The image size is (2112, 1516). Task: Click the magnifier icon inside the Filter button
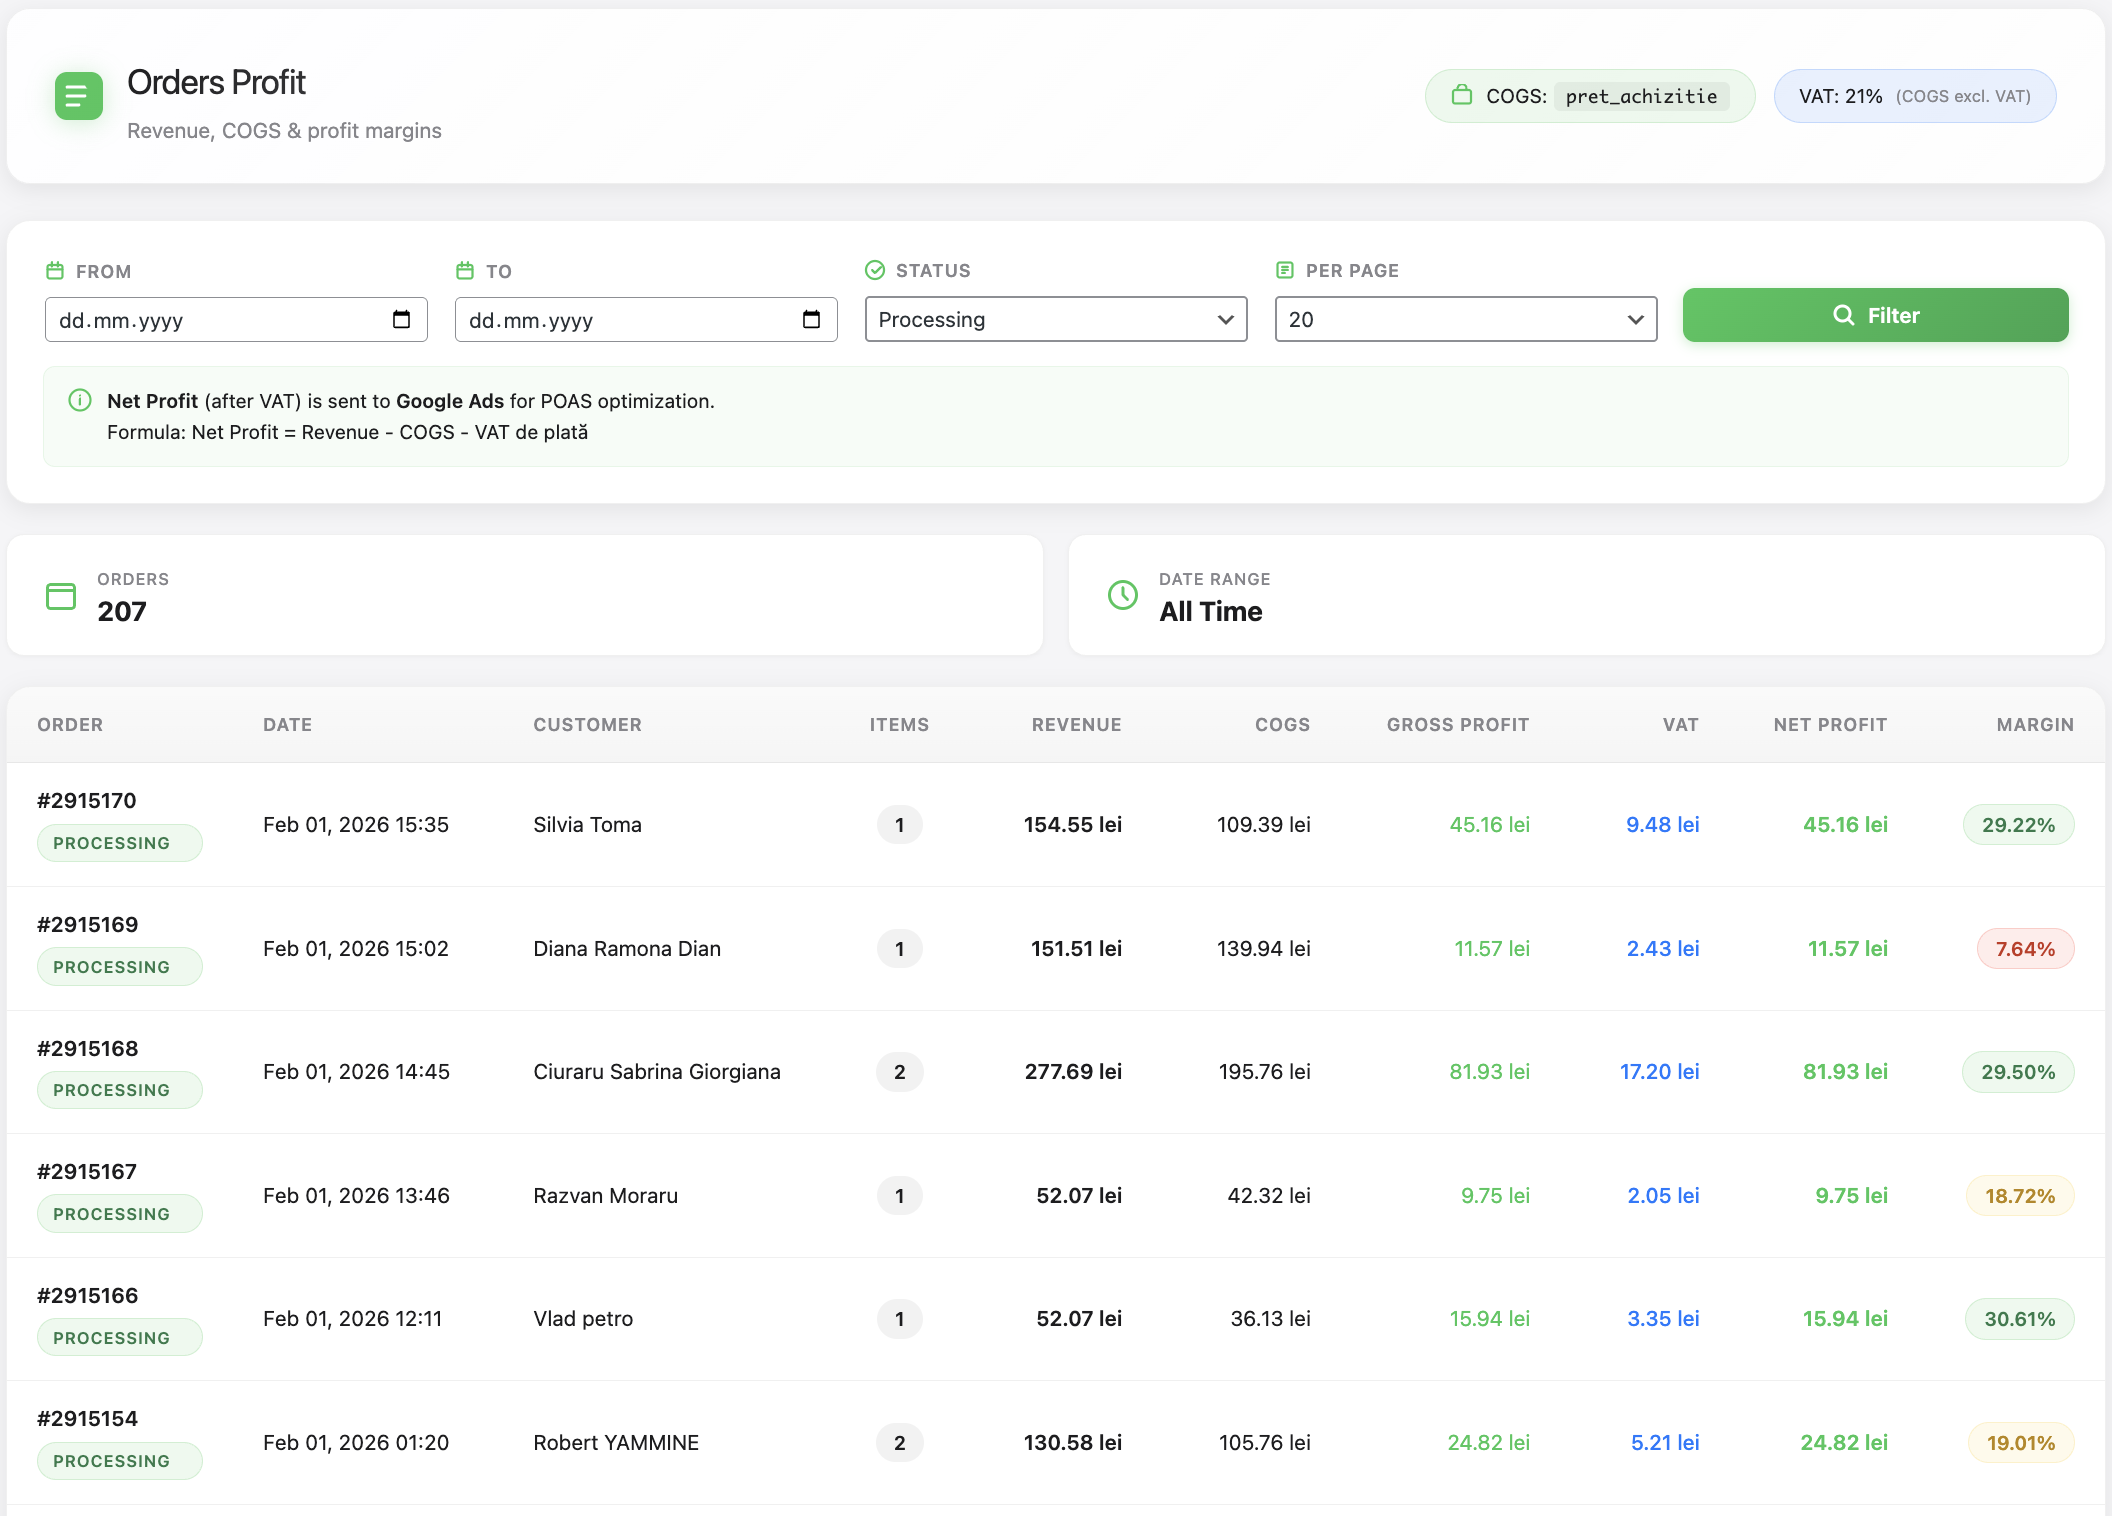coord(1843,315)
